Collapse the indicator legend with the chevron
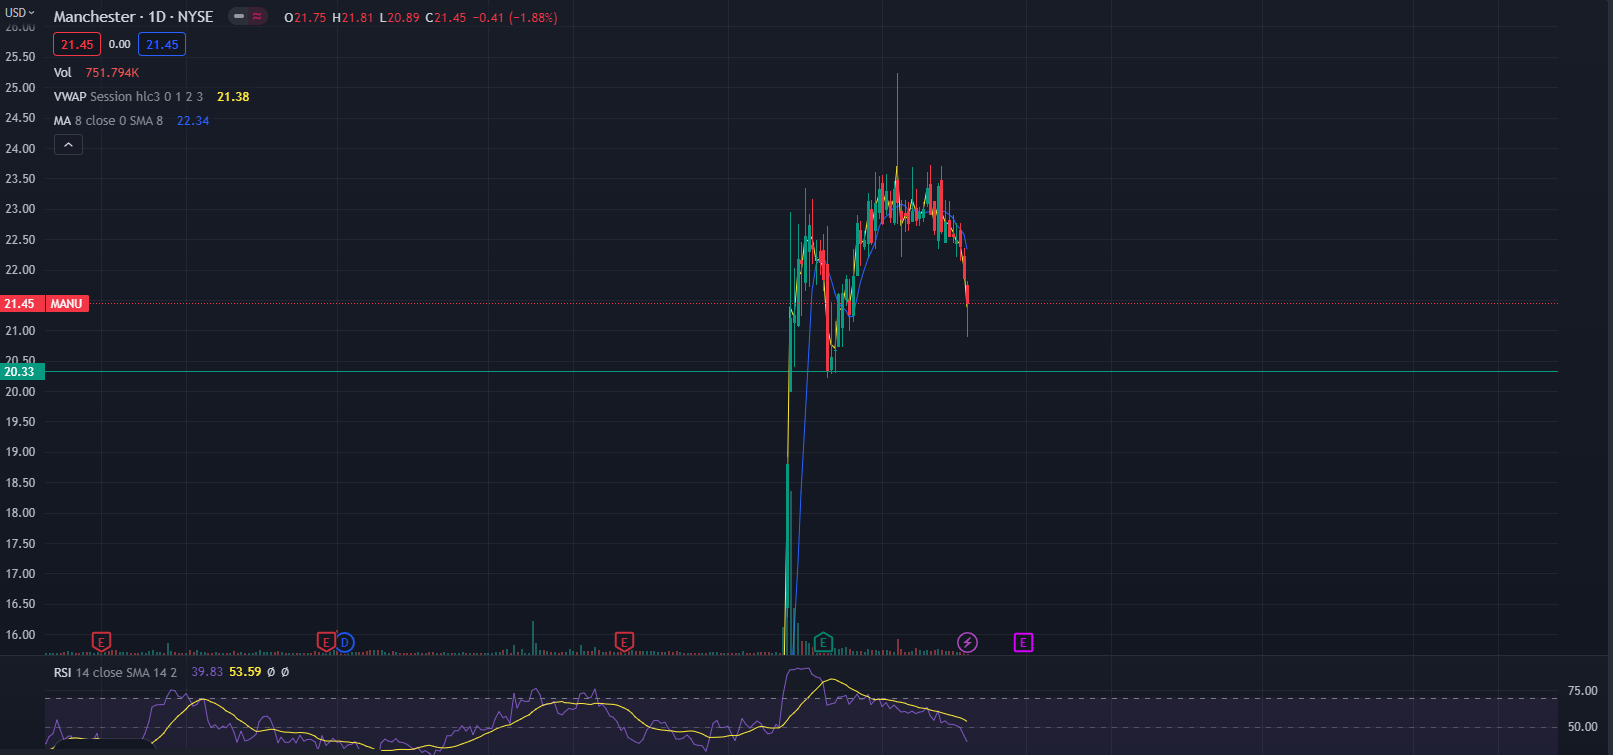The height and width of the screenshot is (755, 1613). pos(68,145)
